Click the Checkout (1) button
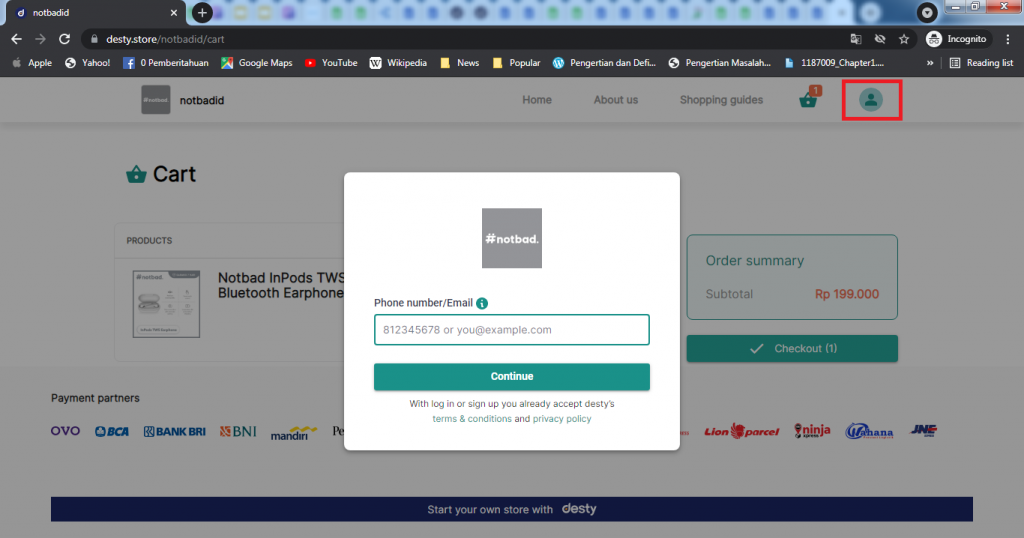The height and width of the screenshot is (538, 1024). coord(792,349)
